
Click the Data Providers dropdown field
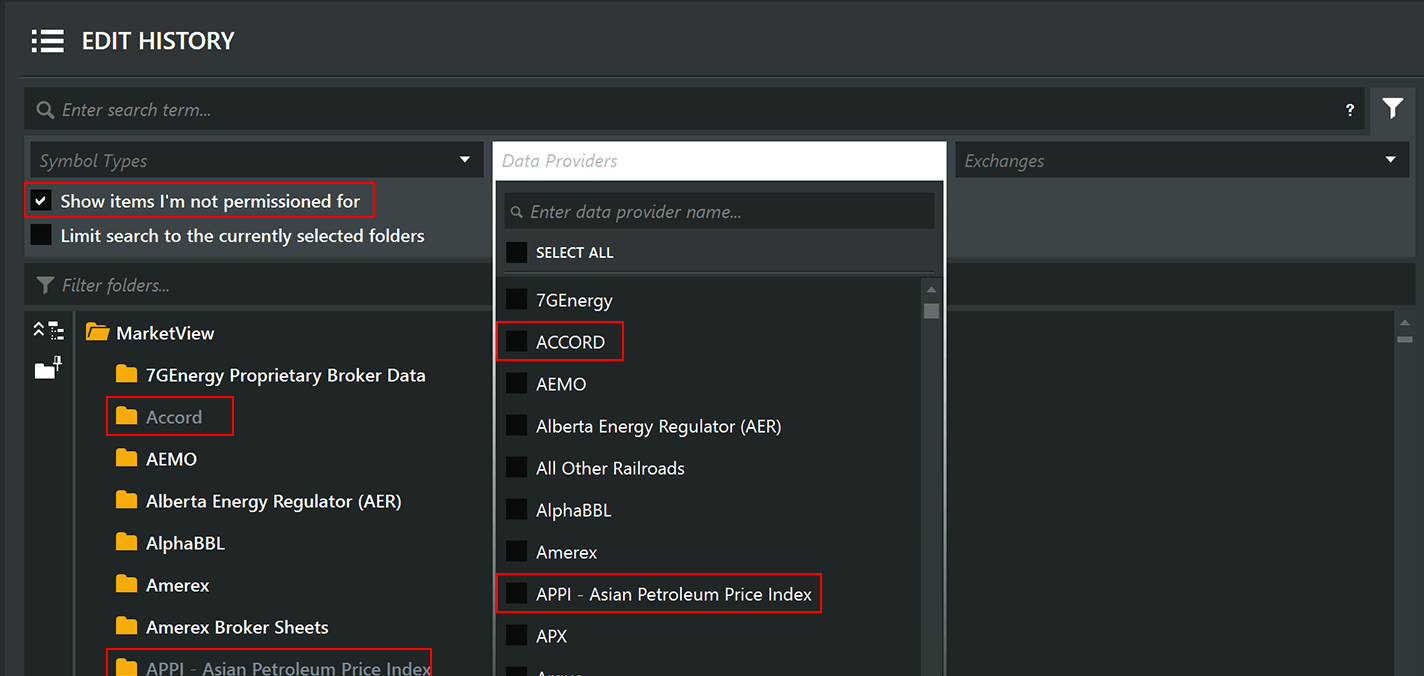point(719,160)
